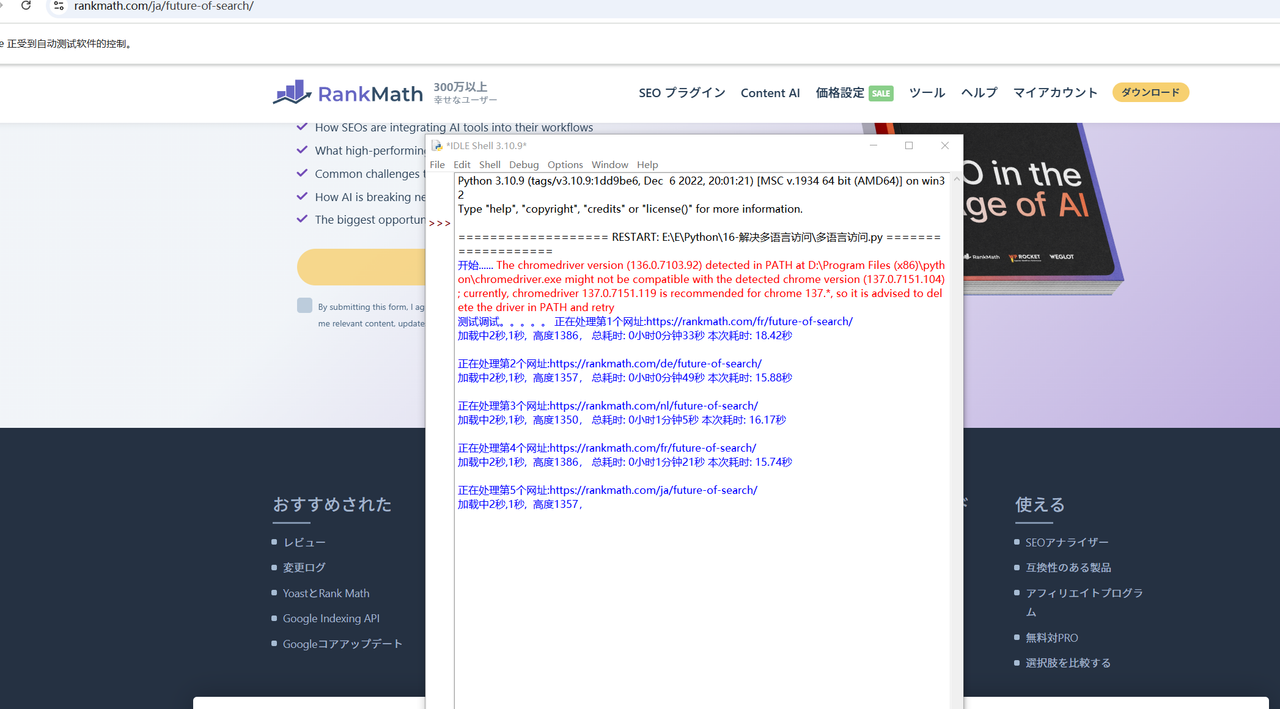
Task: Click the yellow ダウンロード button
Action: [1150, 92]
